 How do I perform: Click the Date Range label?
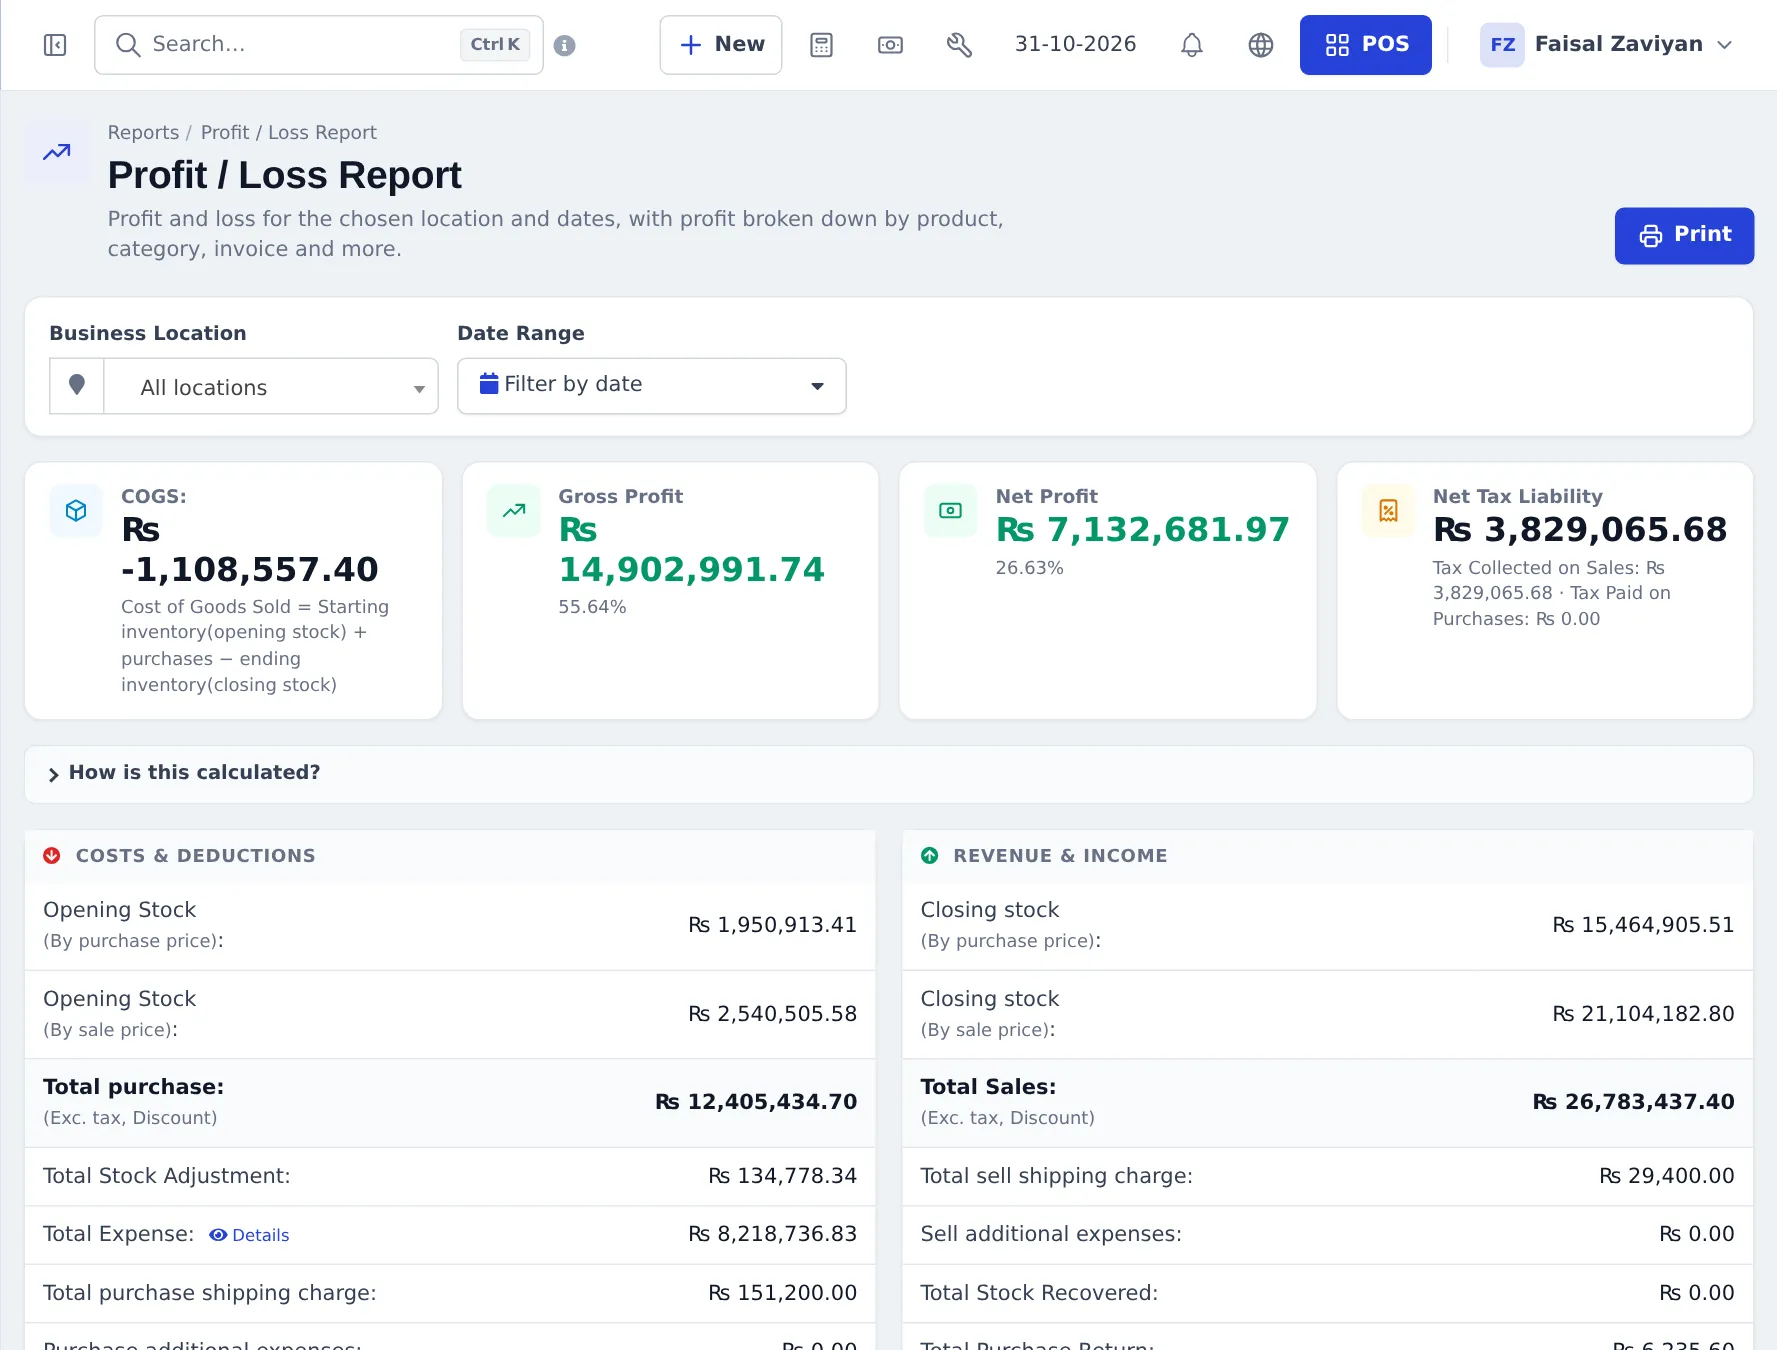520,333
